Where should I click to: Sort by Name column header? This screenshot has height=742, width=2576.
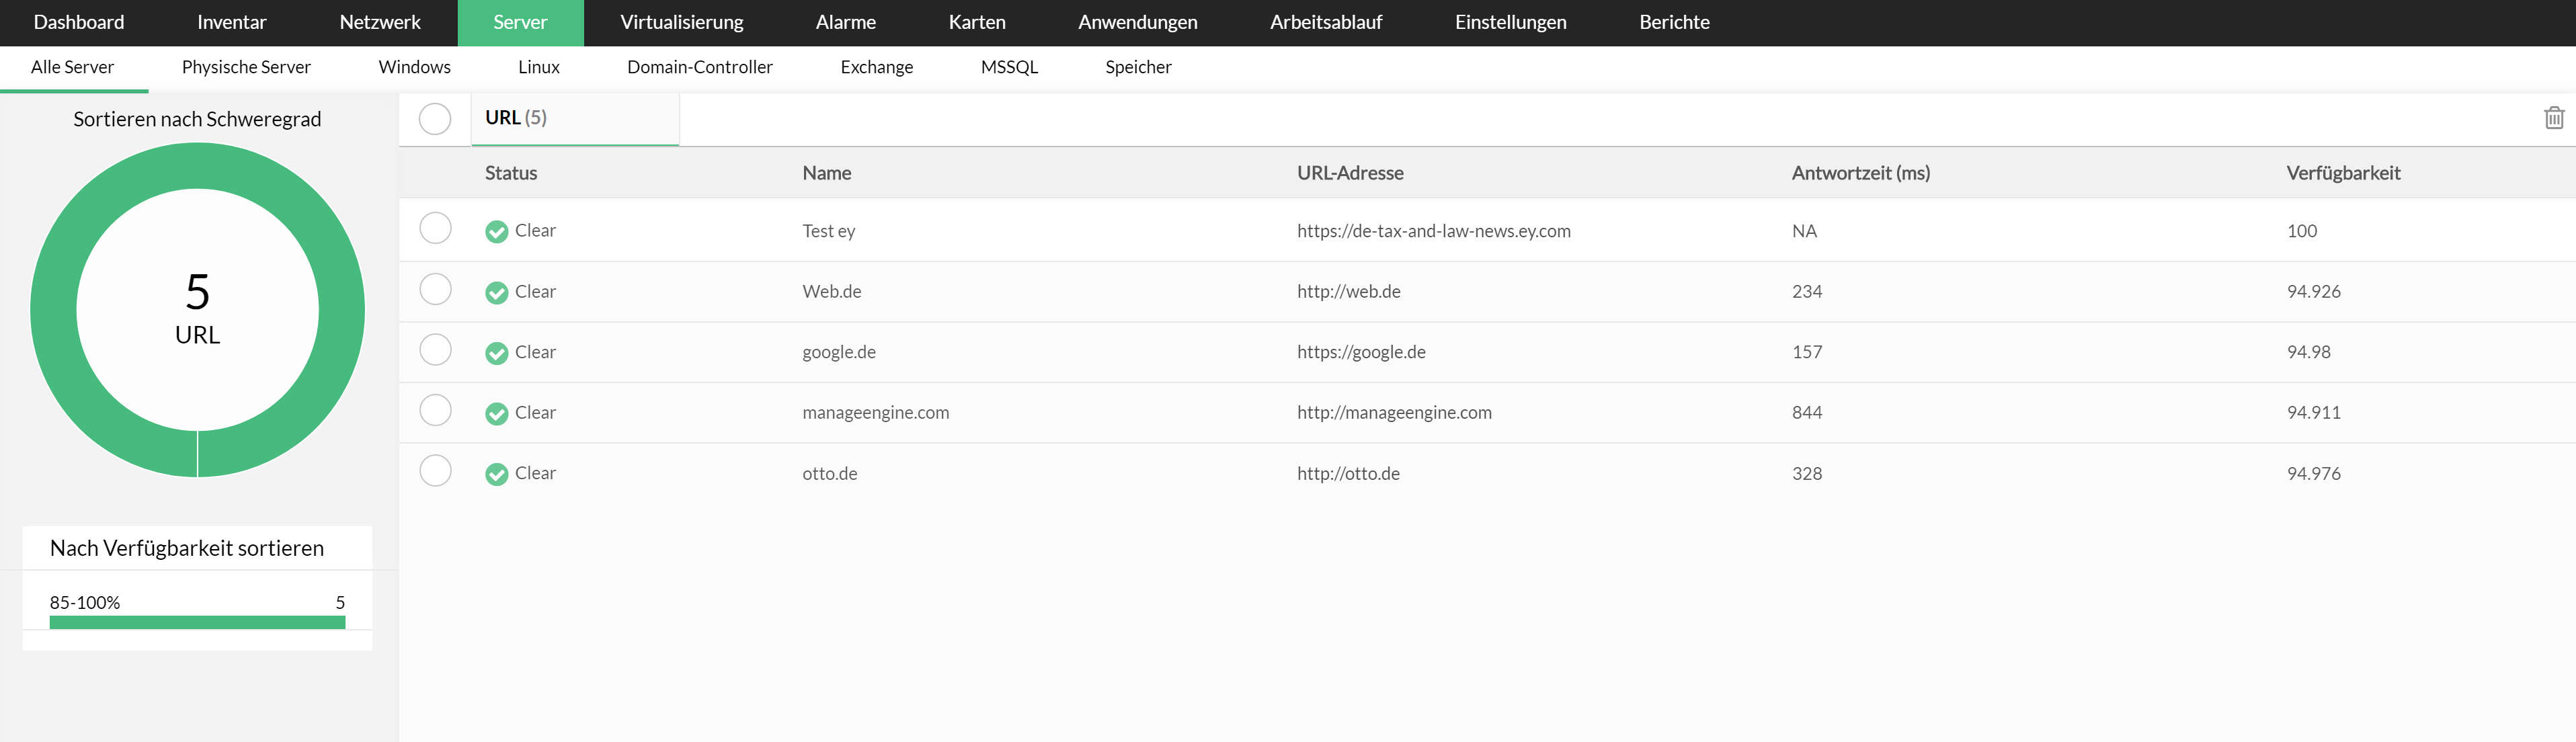827,173
